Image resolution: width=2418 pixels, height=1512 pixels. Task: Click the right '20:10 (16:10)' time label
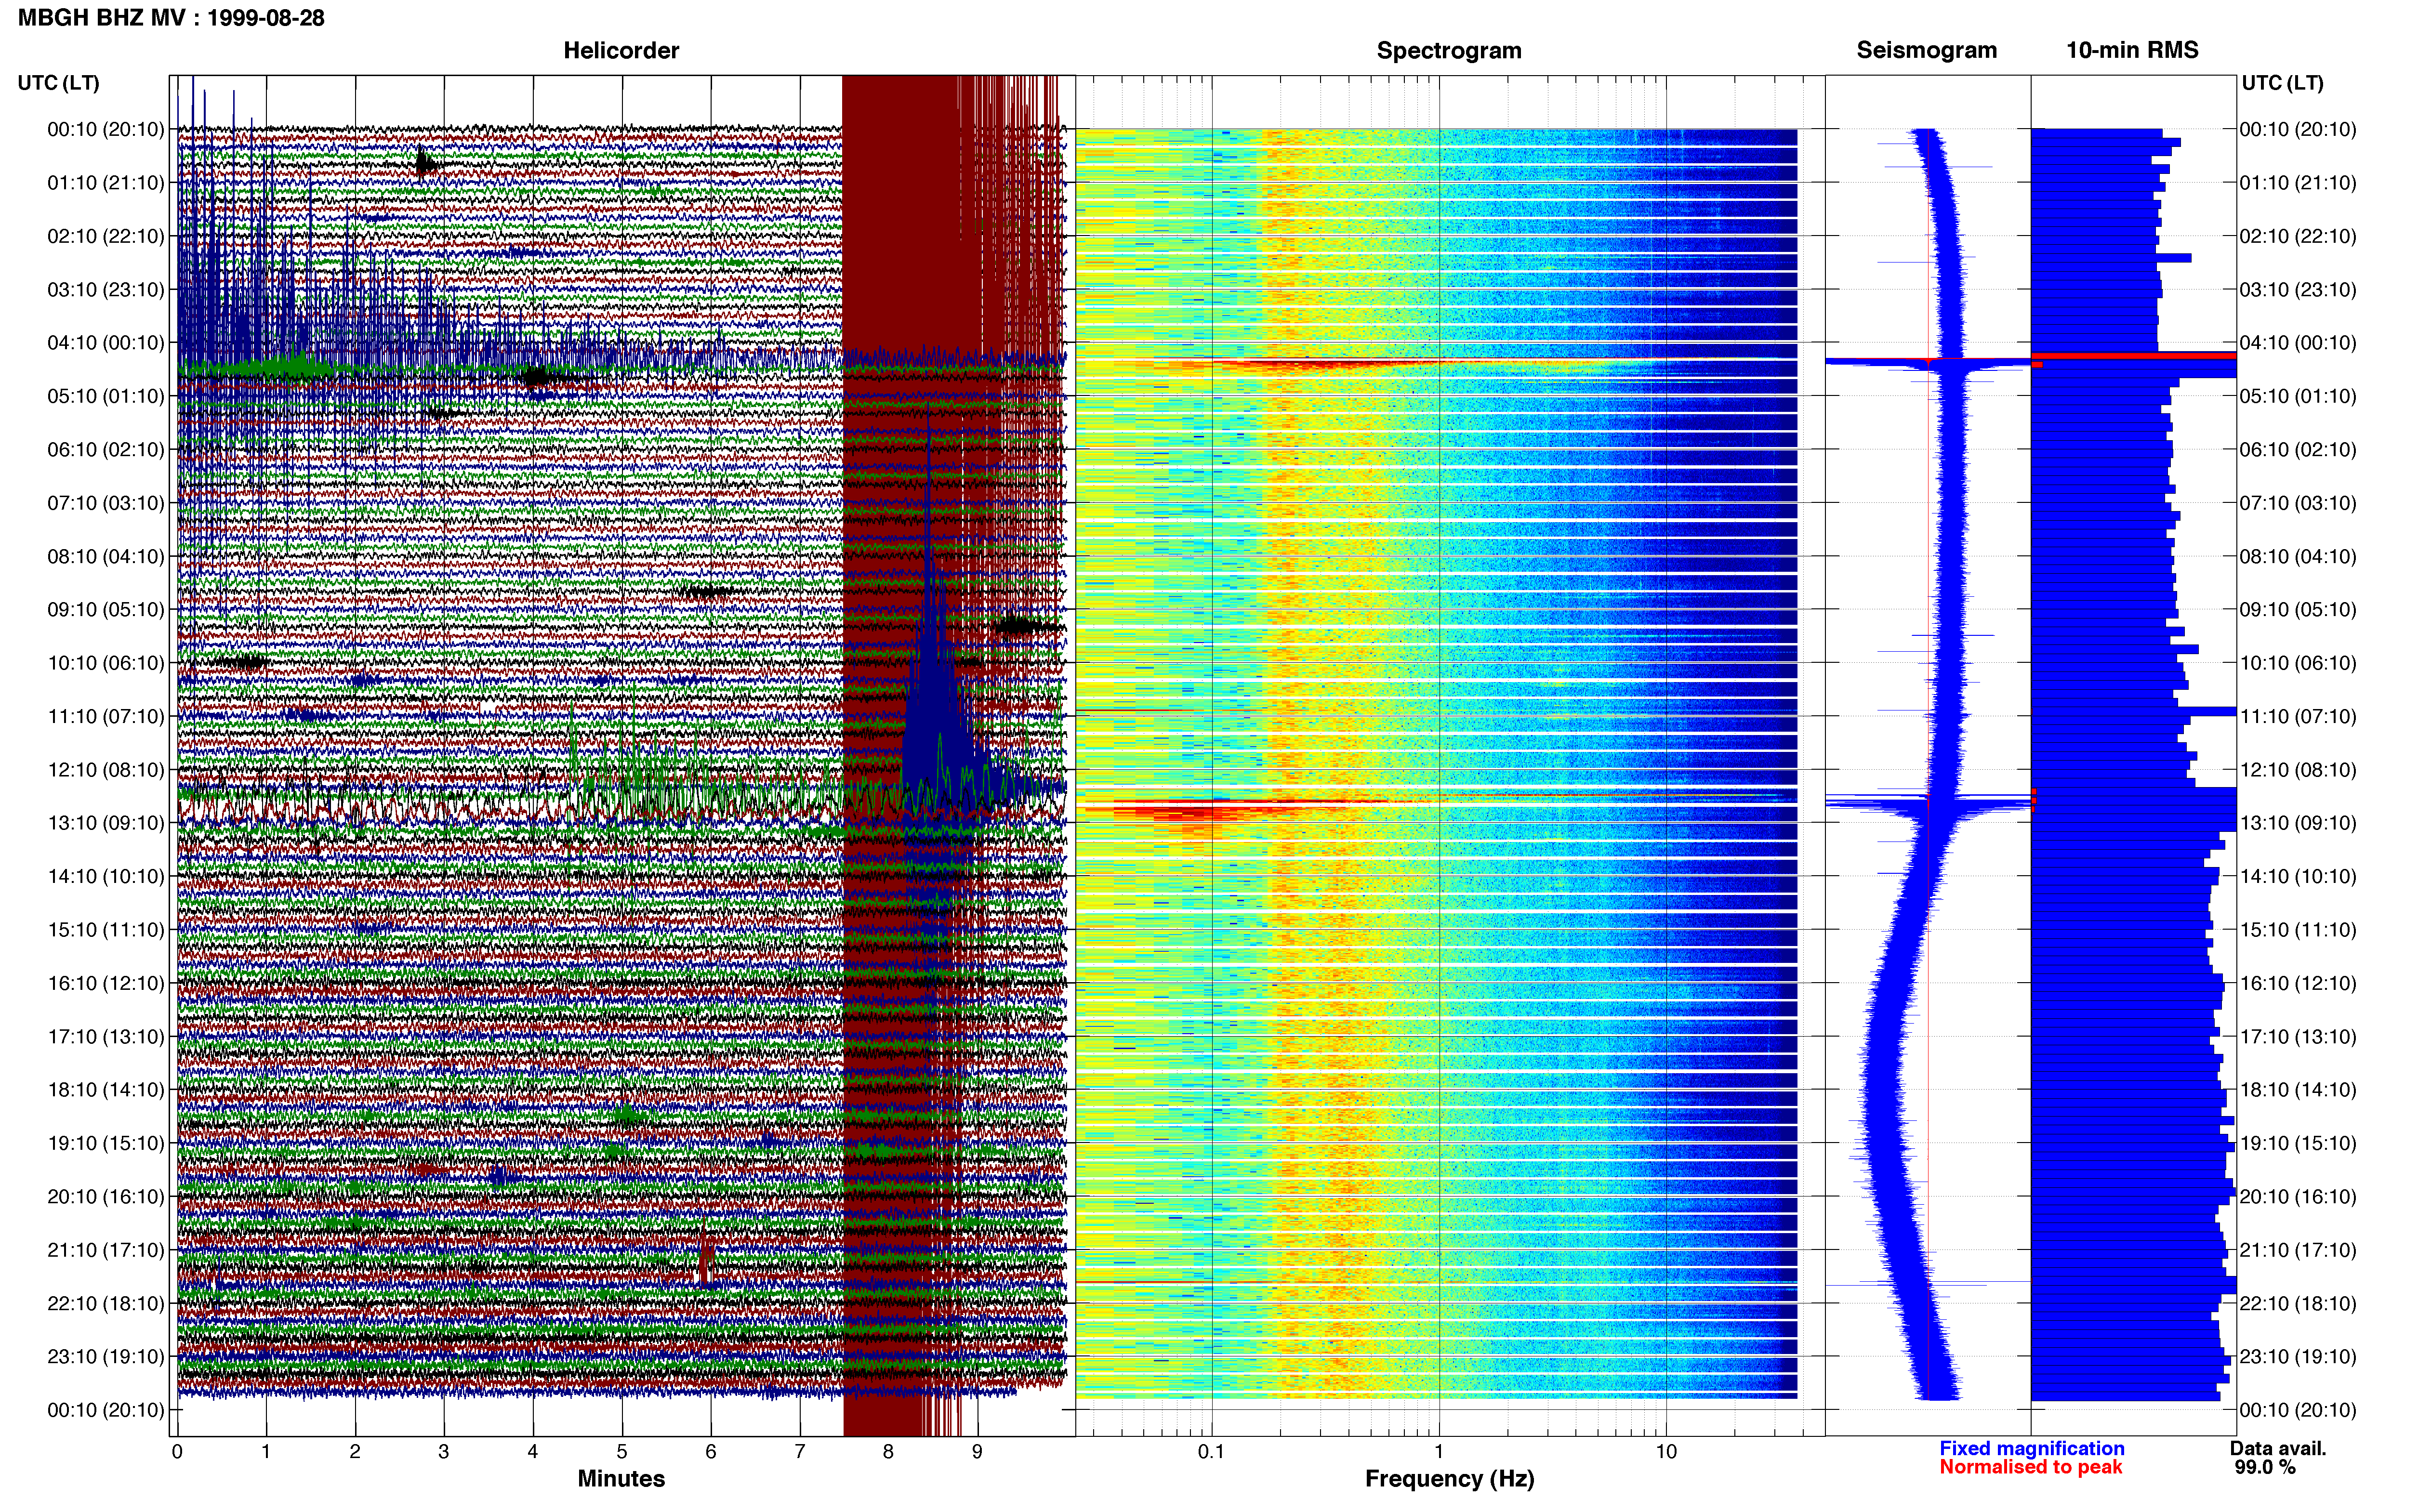pyautogui.click(x=2298, y=1197)
